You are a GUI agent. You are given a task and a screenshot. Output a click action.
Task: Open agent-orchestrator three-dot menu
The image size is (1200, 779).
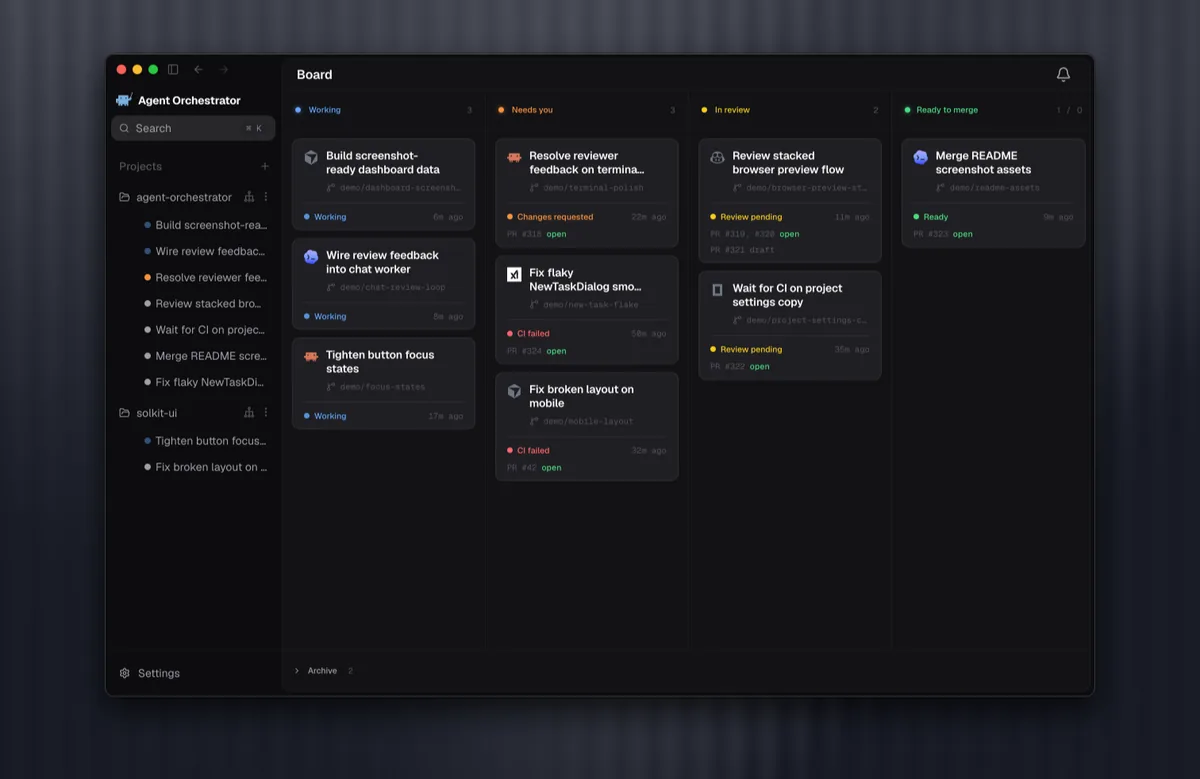(266, 197)
